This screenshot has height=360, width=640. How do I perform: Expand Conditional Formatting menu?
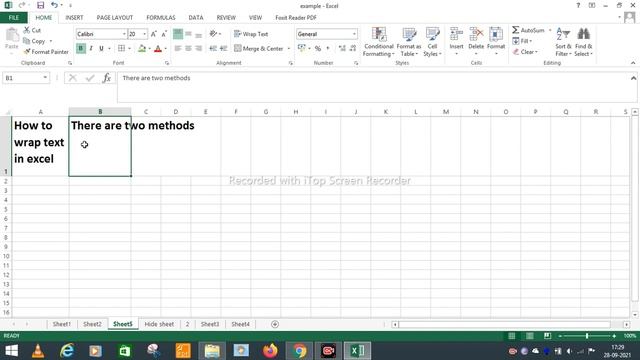coord(378,42)
